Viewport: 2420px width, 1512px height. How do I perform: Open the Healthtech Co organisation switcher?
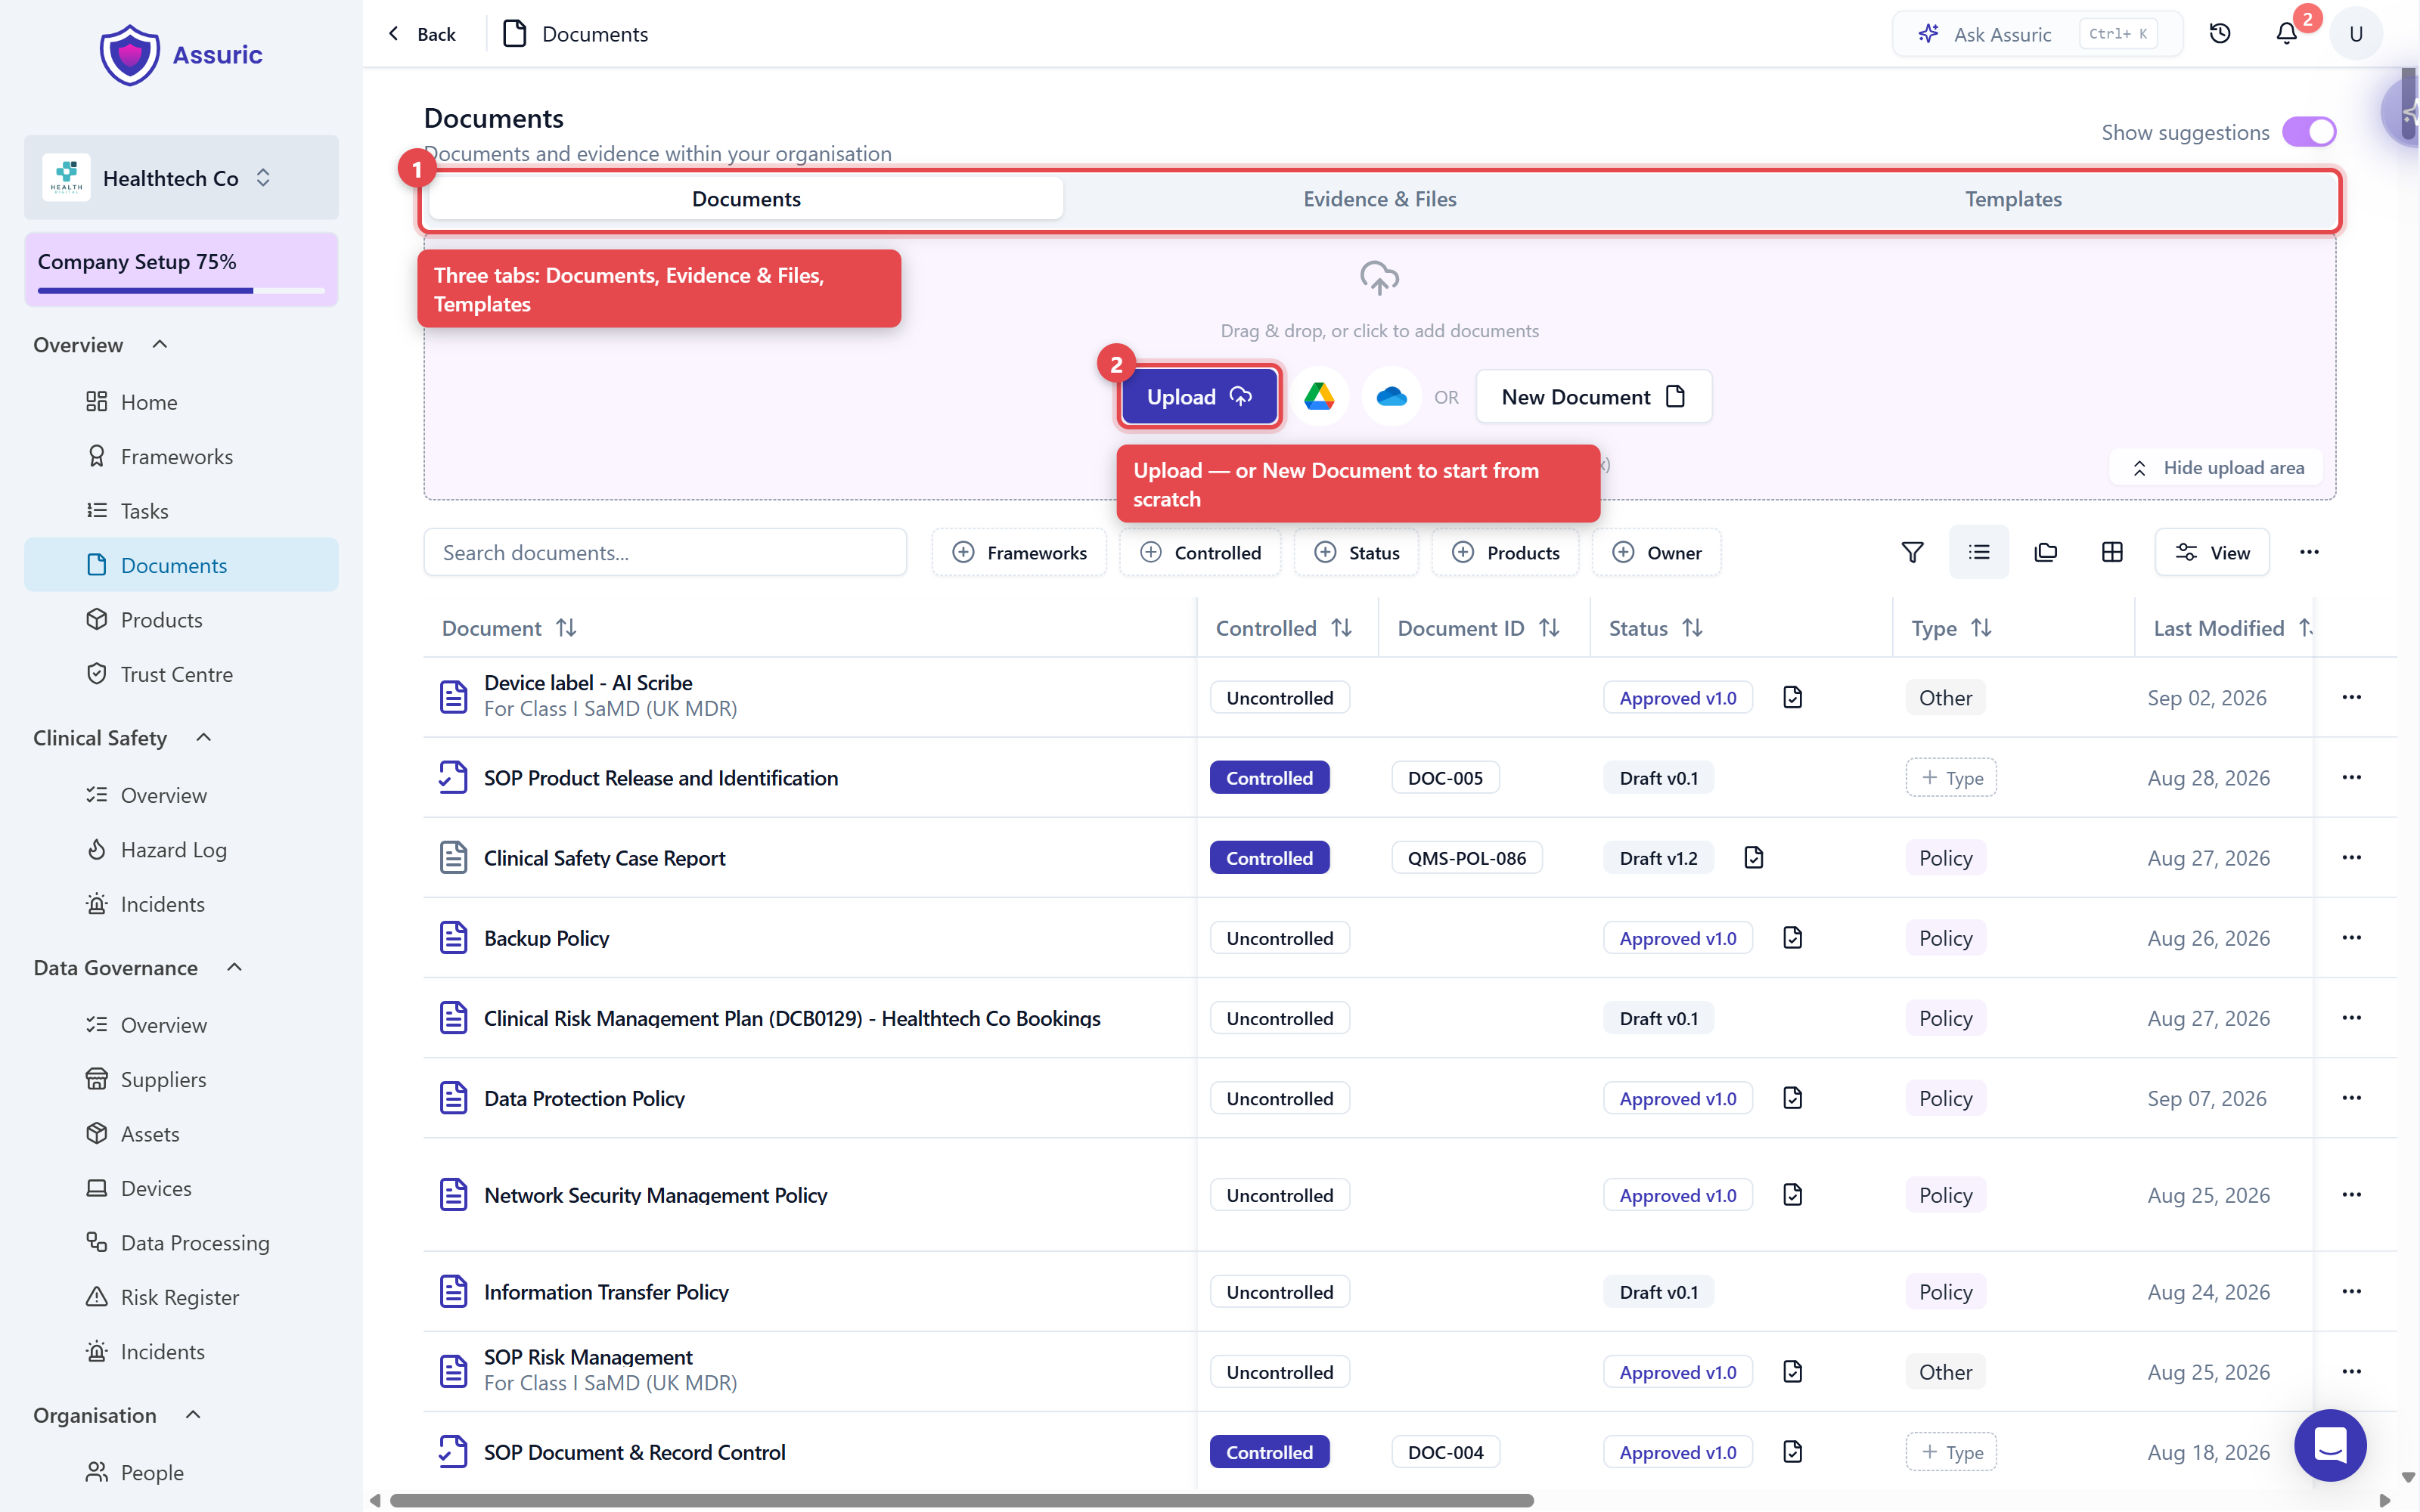click(x=181, y=178)
